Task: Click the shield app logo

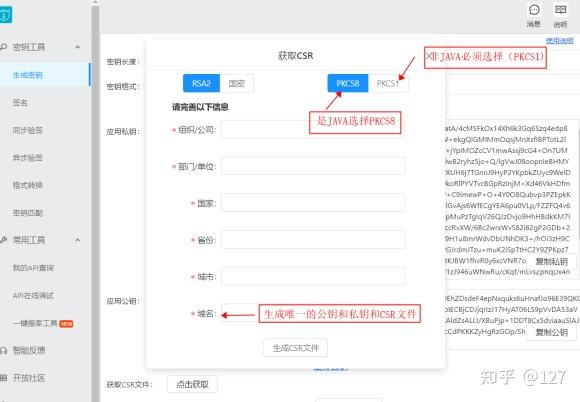Action: pyautogui.click(x=5, y=15)
